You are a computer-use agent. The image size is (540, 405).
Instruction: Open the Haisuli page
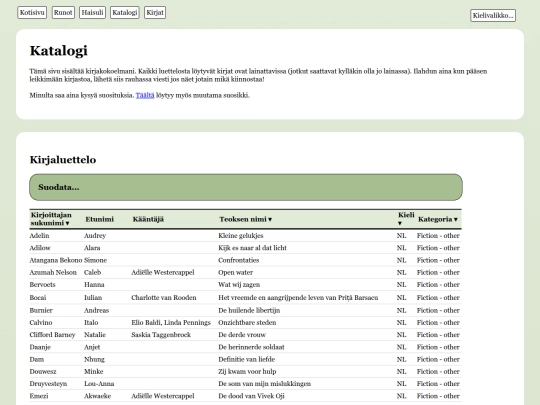[x=92, y=12]
